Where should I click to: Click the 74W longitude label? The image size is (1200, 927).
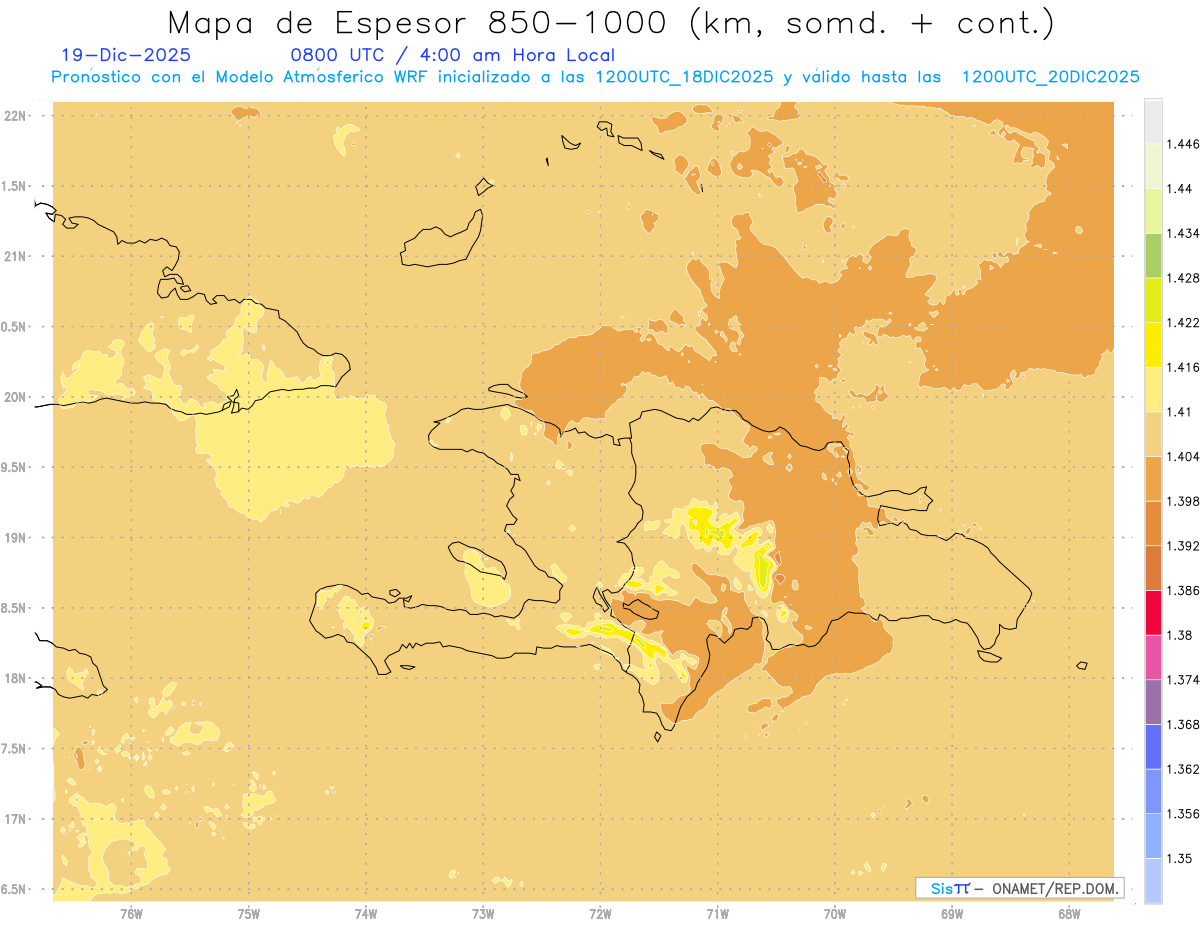click(365, 914)
